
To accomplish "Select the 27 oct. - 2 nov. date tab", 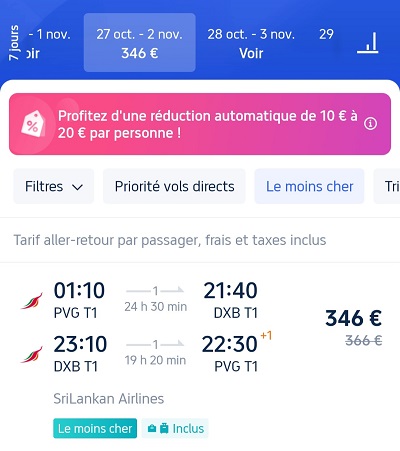I will (x=140, y=43).
